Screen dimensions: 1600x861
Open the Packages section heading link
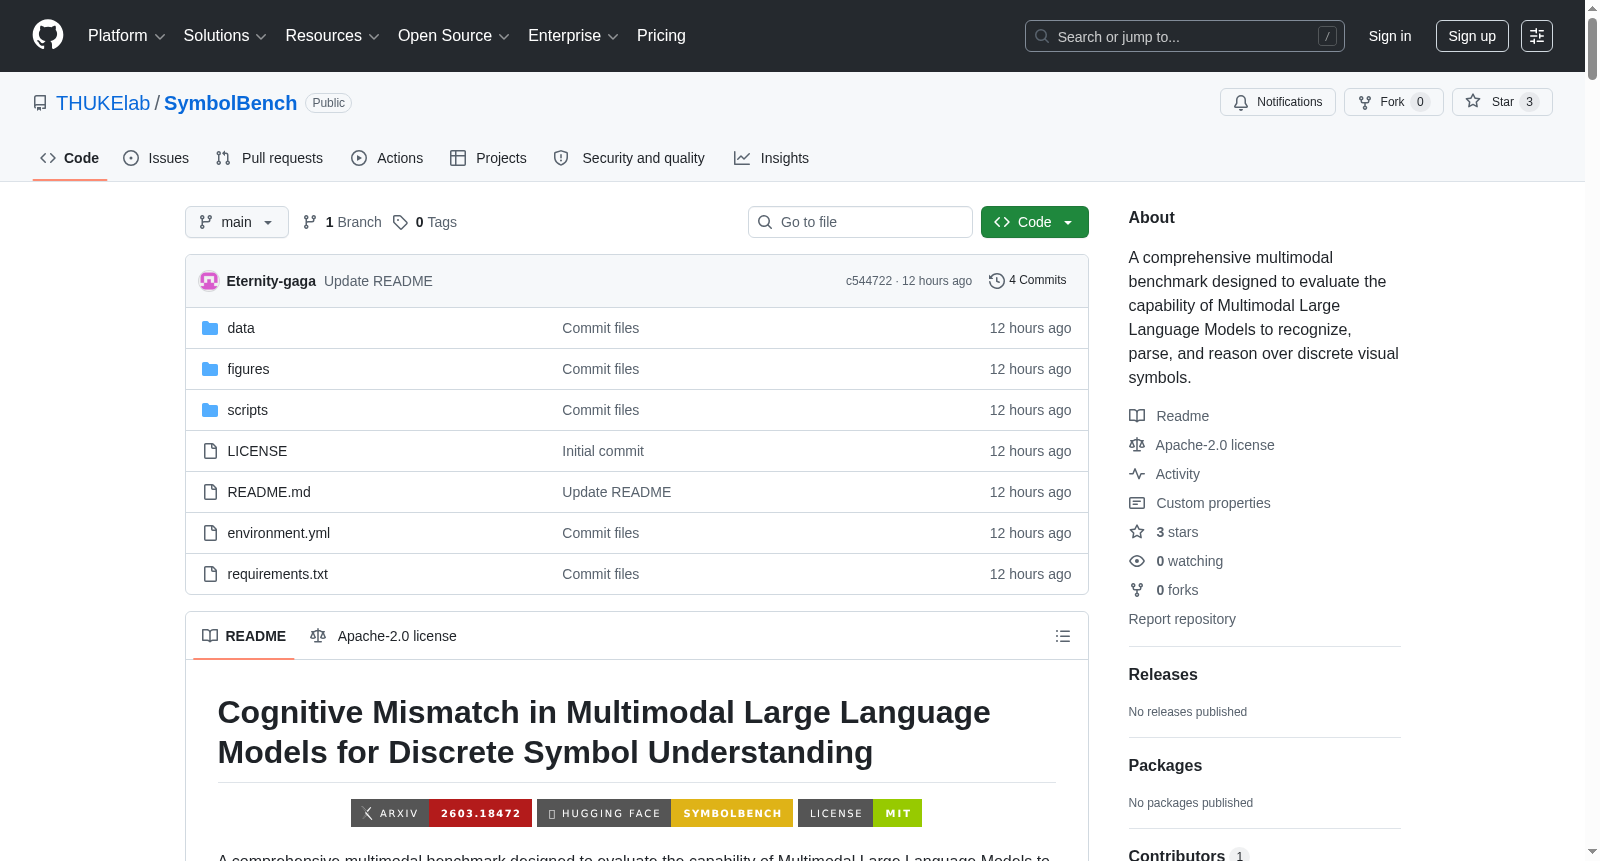[1165, 766]
